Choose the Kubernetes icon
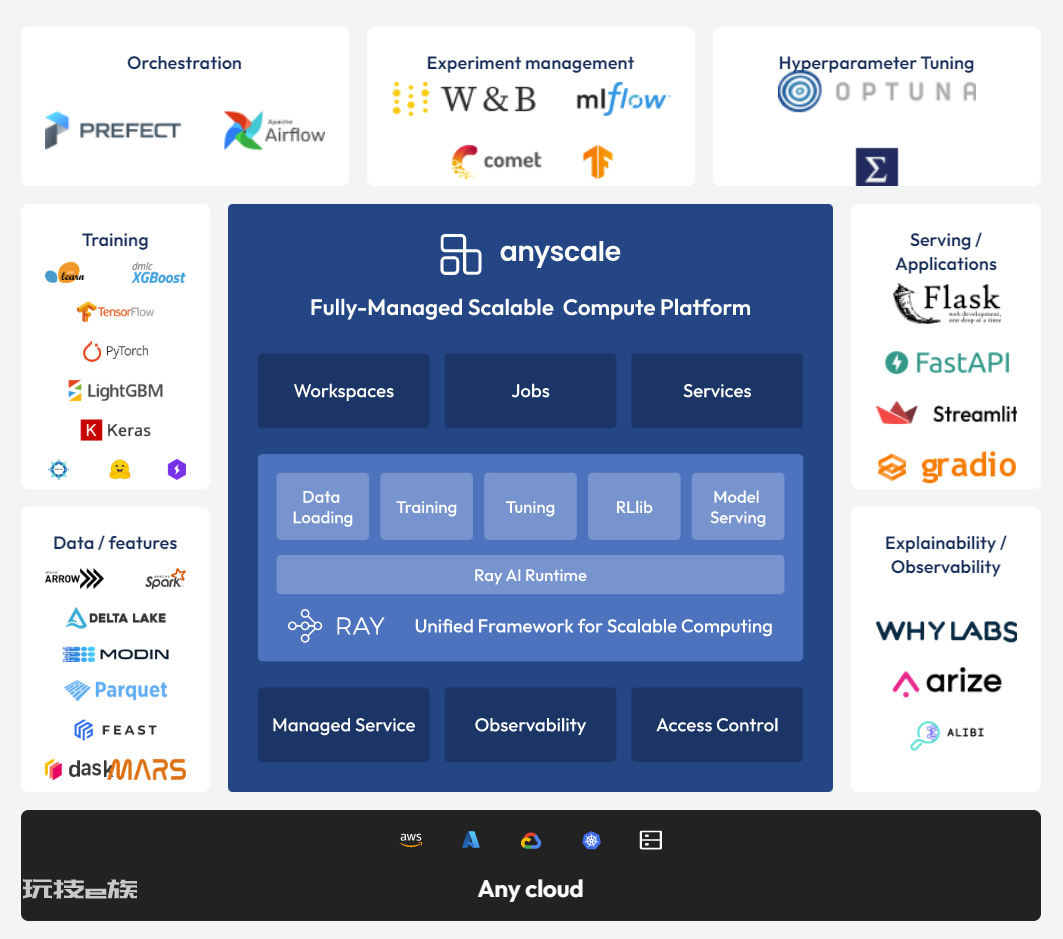Viewport: 1063px width, 939px height. coord(591,841)
